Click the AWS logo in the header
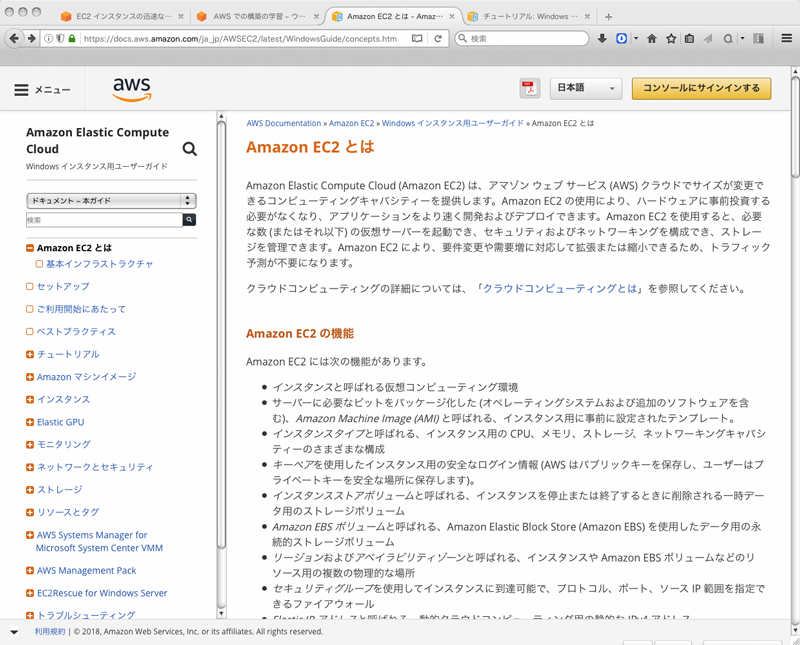800x645 pixels. pos(131,89)
